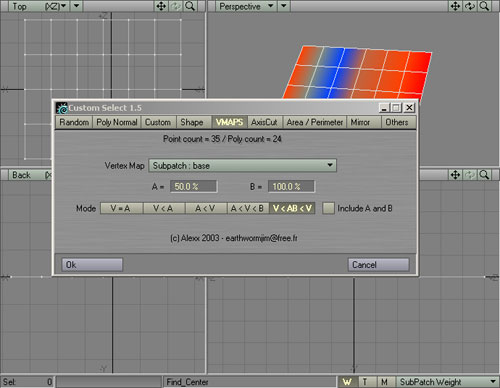Open the Vertex Map dropdown
This screenshot has height=388, width=500.
(x=242, y=166)
